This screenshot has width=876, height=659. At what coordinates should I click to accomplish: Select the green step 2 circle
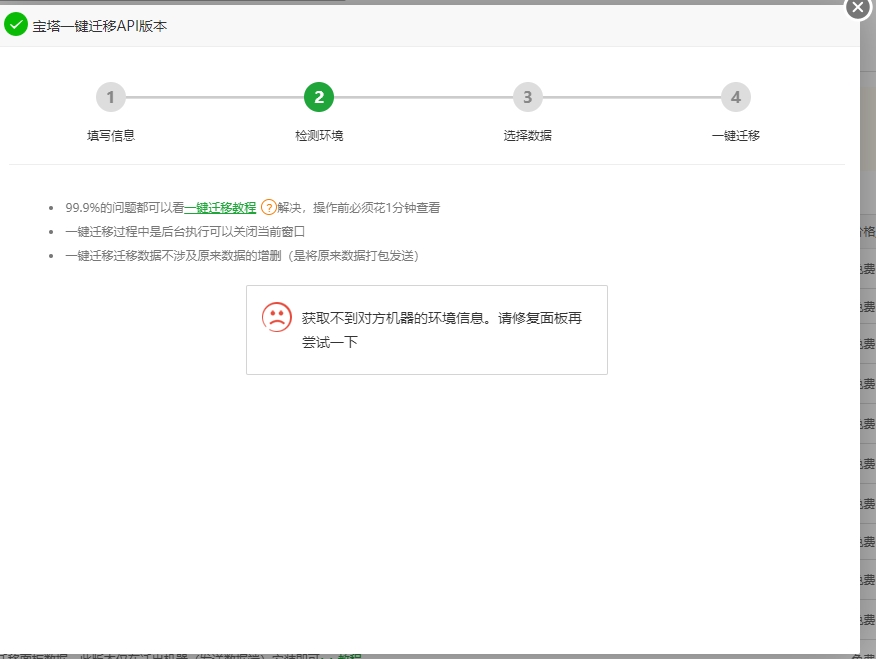click(x=319, y=97)
